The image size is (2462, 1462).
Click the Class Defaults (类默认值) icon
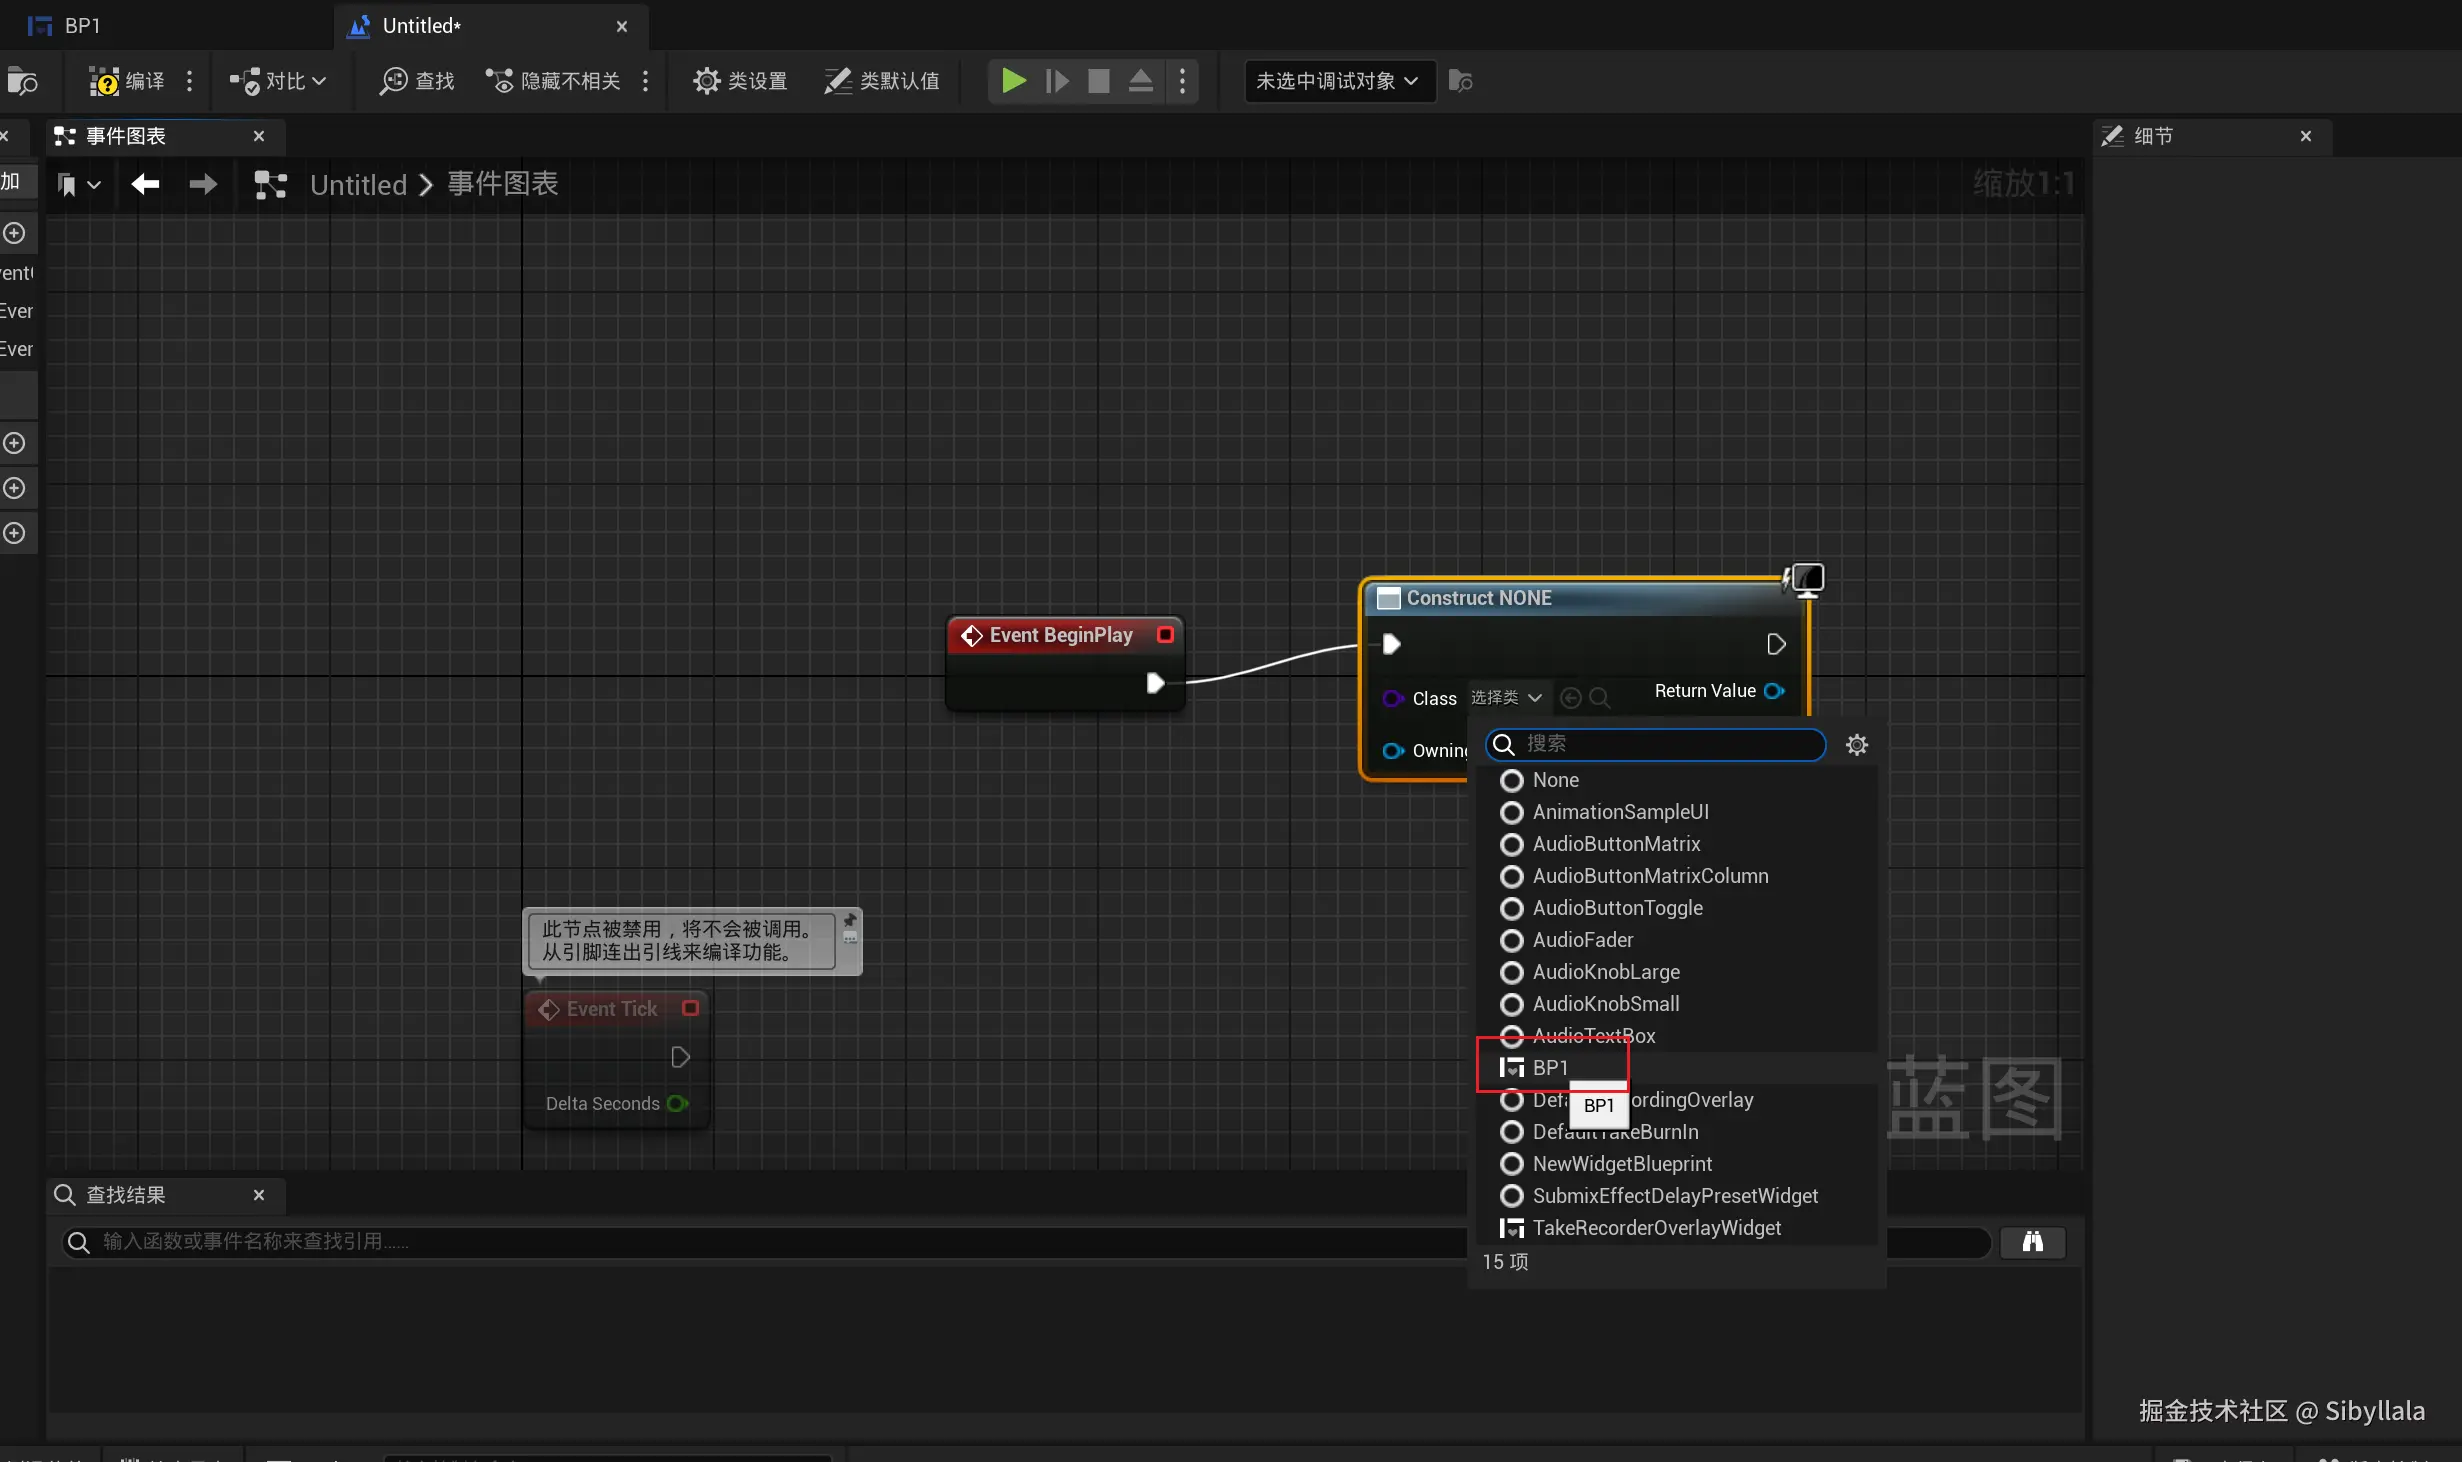(837, 81)
